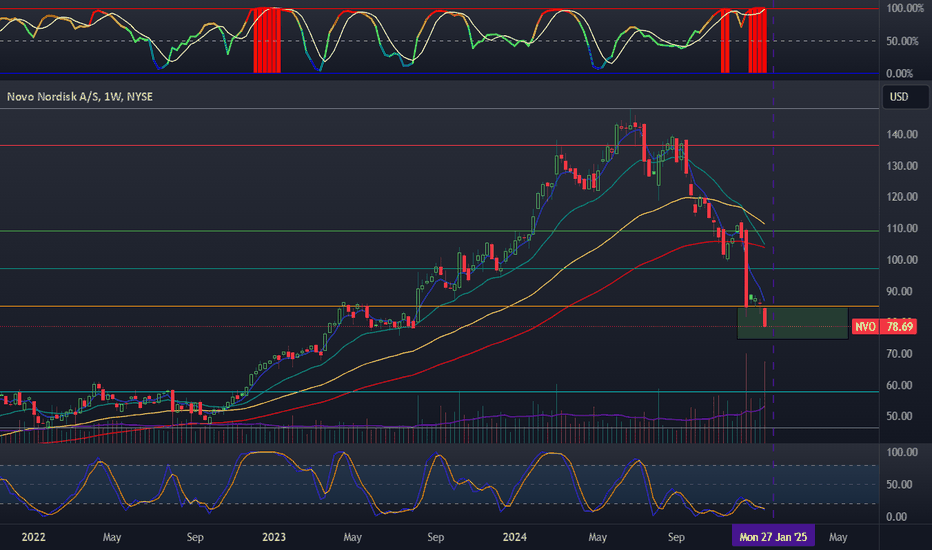Screen dimensions: 932x550
Task: Click the 120.00 price axis label
Action: coord(902,197)
